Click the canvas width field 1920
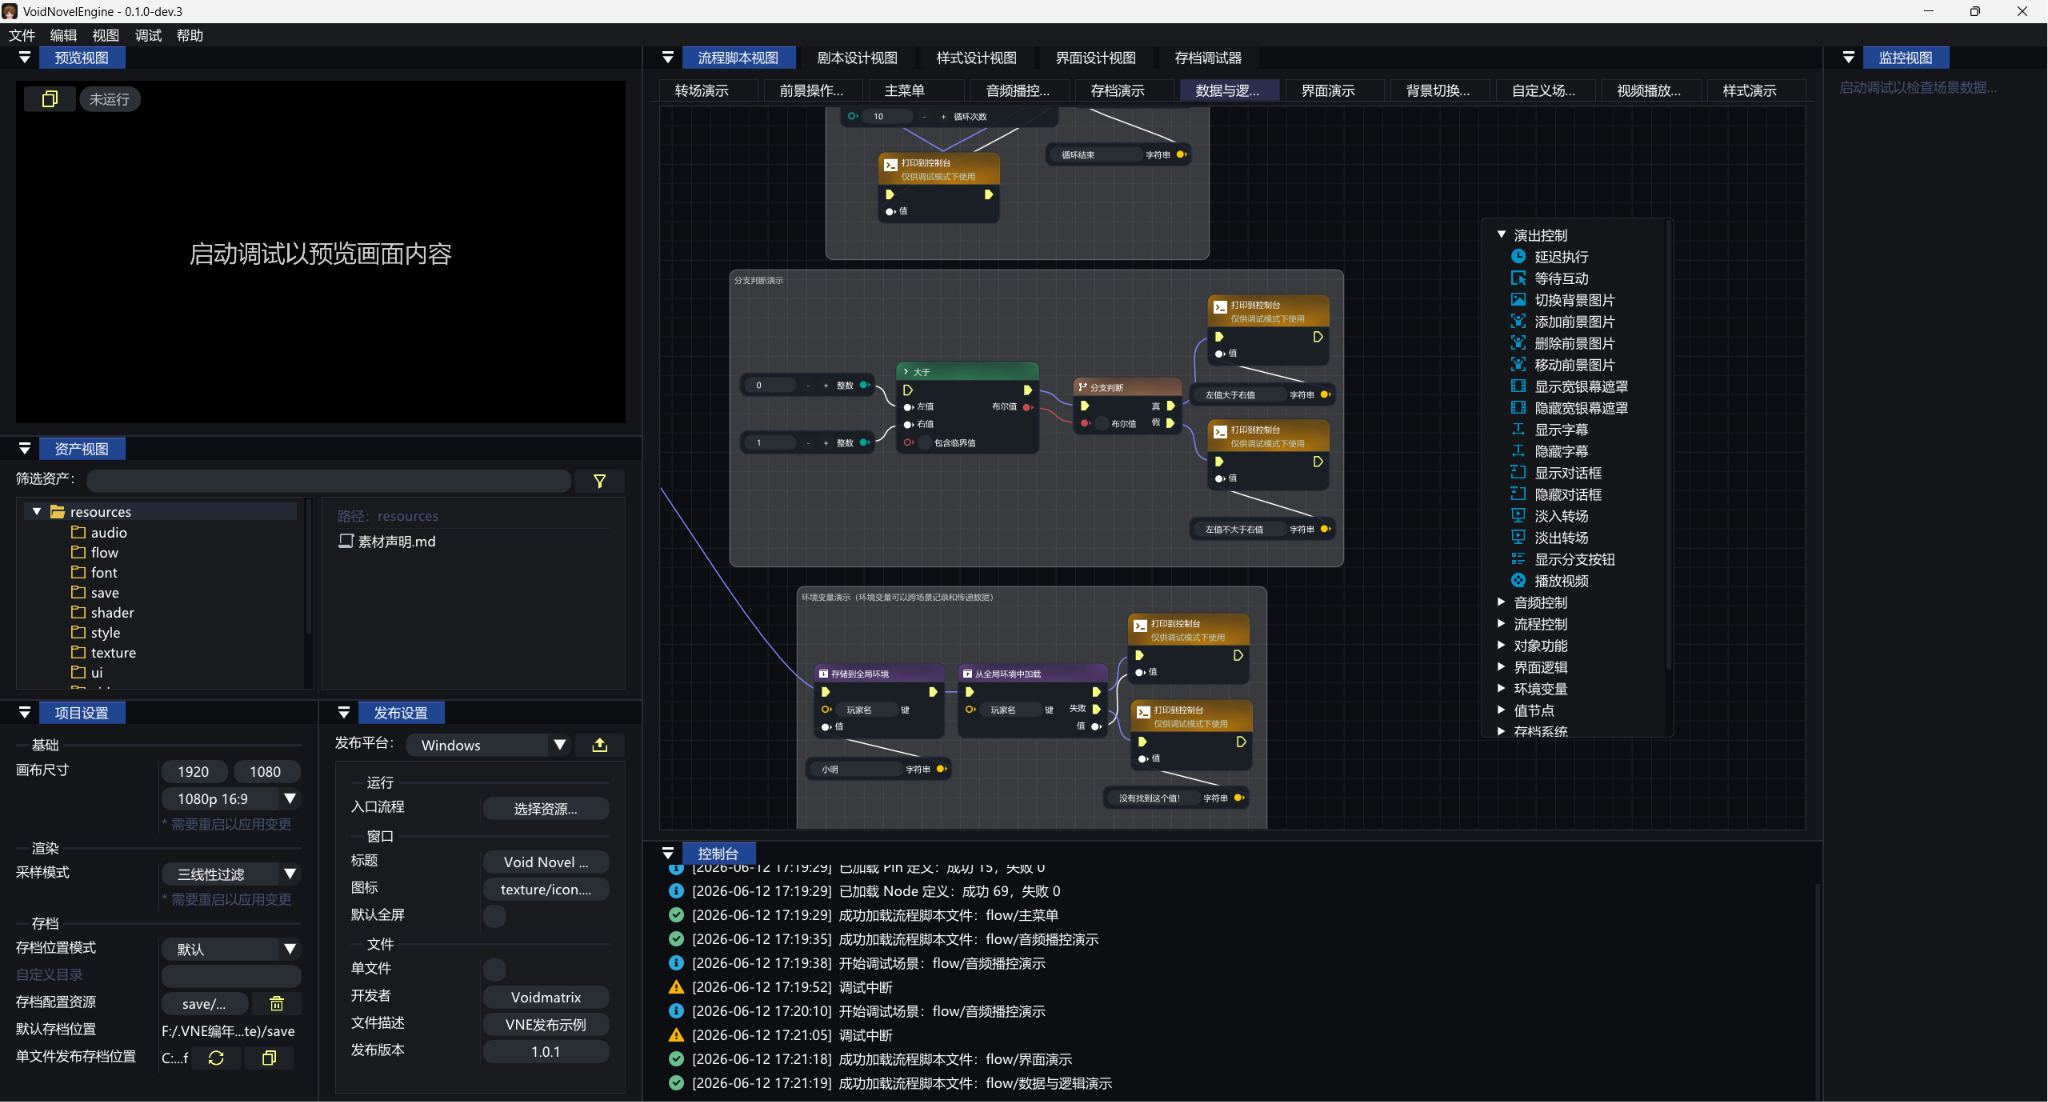This screenshot has height=1102, width=2048. tap(194, 772)
